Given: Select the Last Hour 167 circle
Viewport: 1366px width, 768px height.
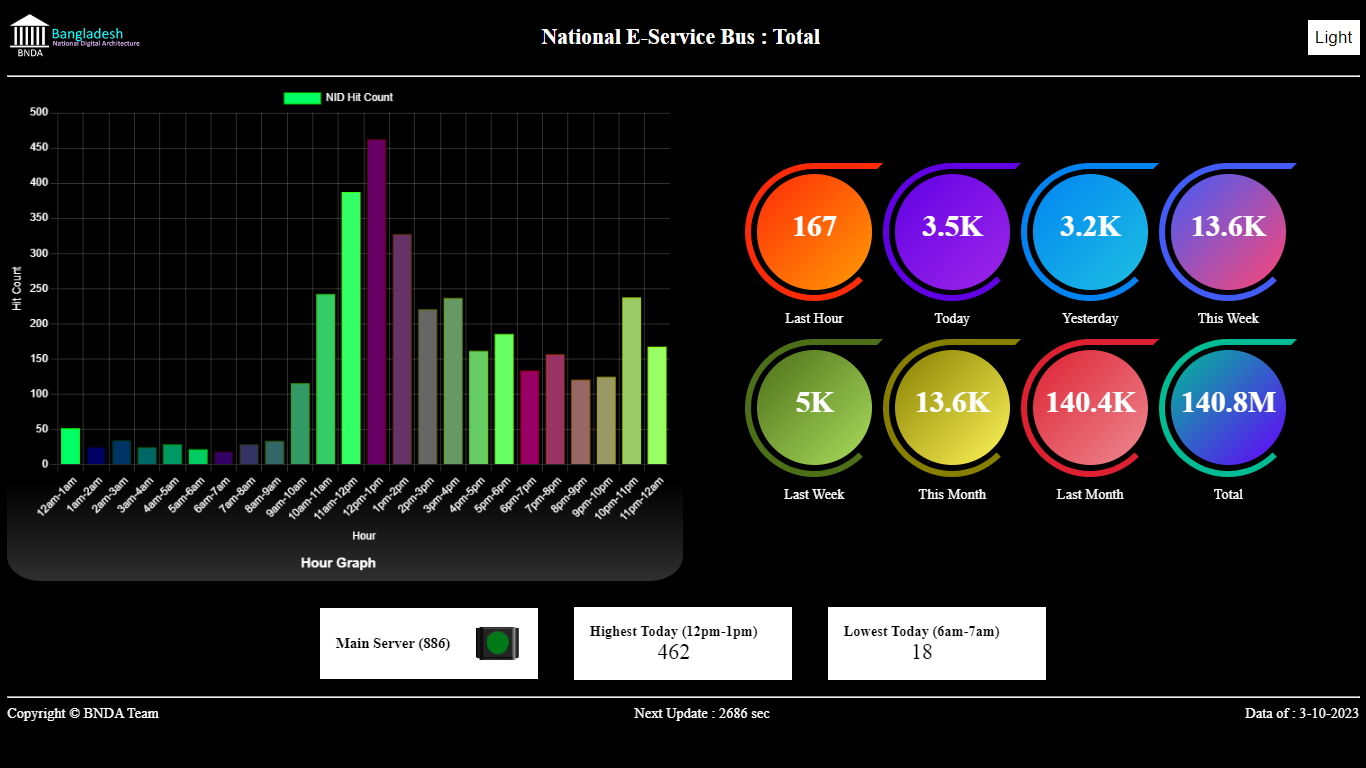Looking at the screenshot, I should pos(814,232).
